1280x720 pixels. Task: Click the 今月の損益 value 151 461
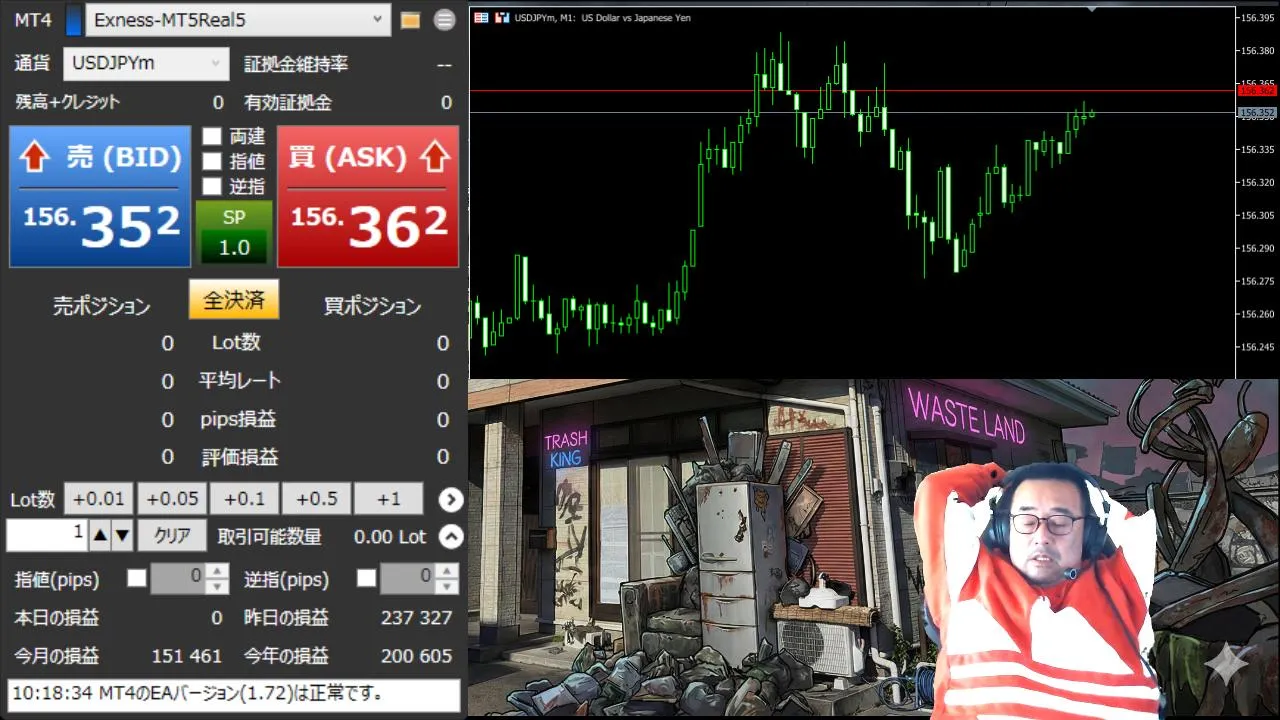[187, 656]
